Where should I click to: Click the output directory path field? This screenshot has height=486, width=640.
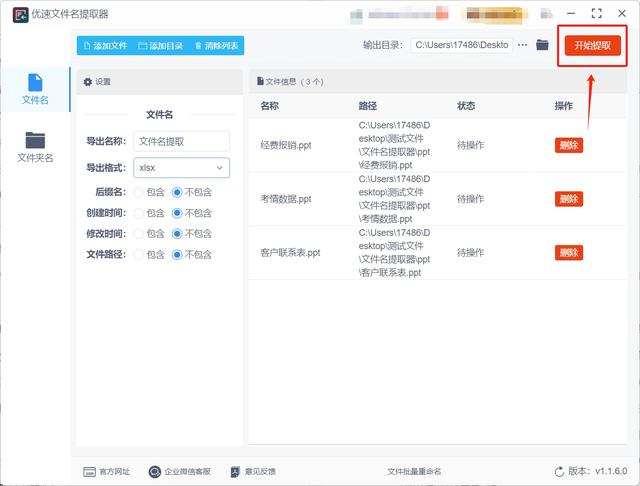pos(462,45)
